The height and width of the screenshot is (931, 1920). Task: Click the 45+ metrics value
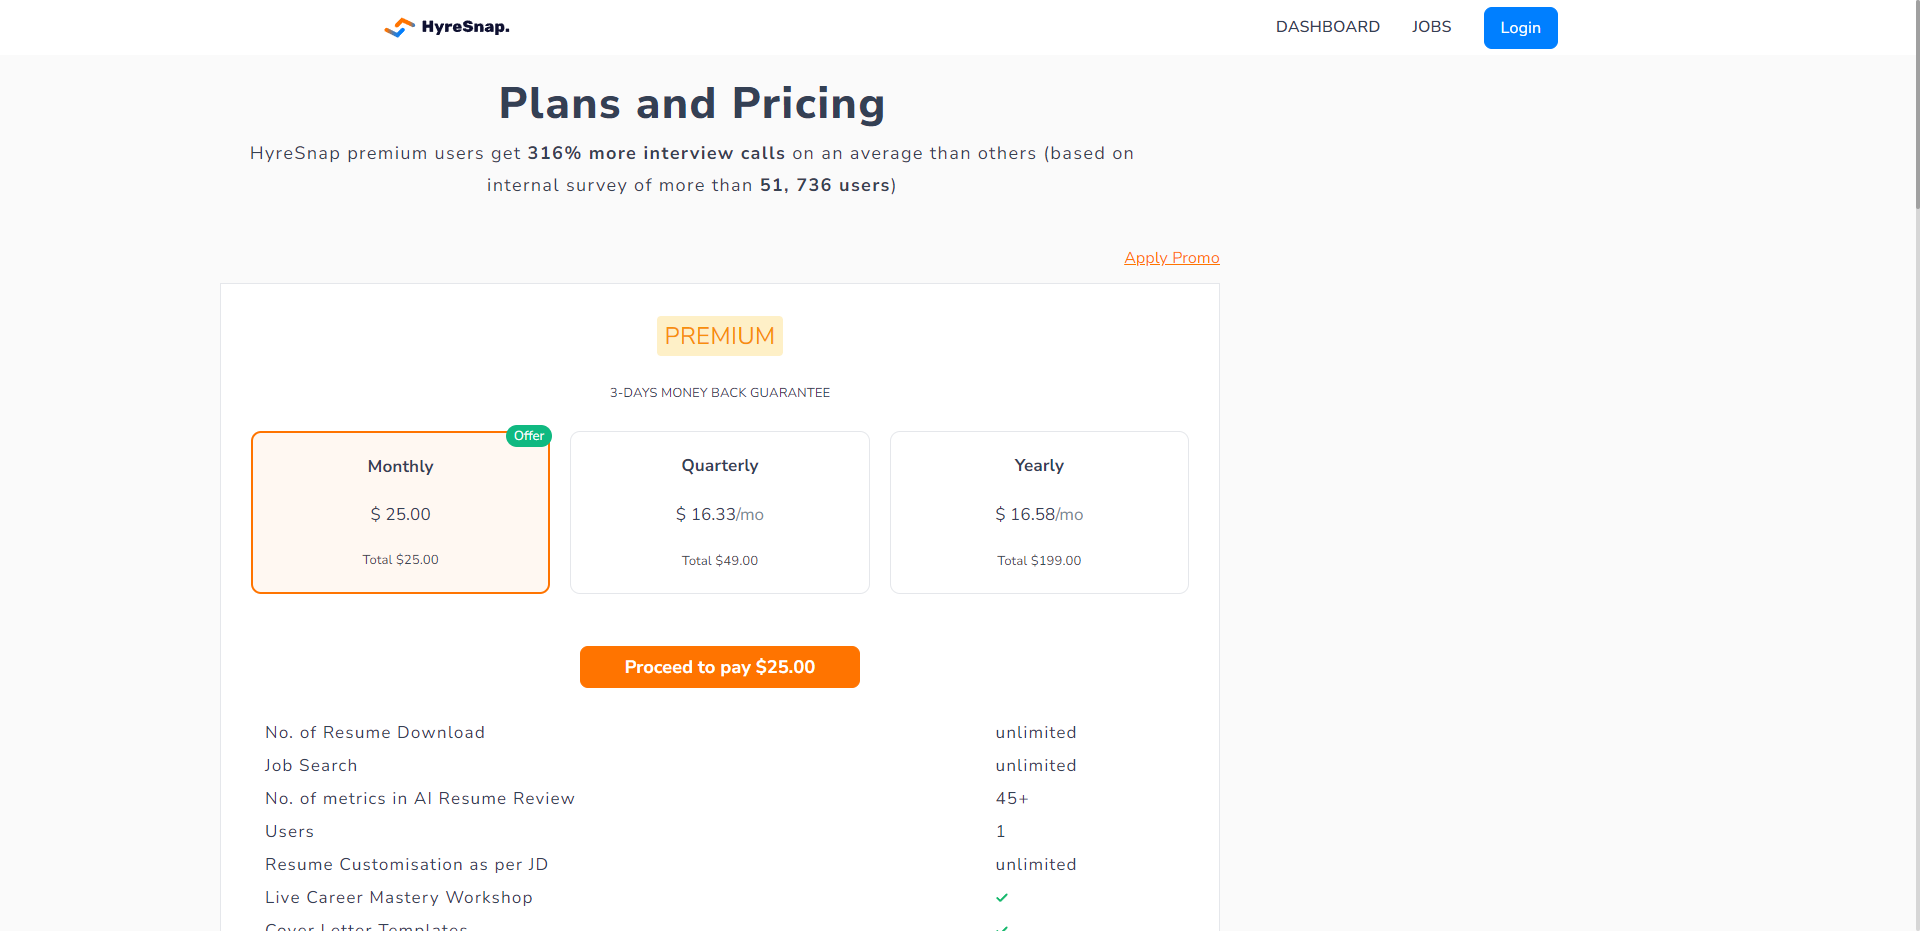point(1012,799)
